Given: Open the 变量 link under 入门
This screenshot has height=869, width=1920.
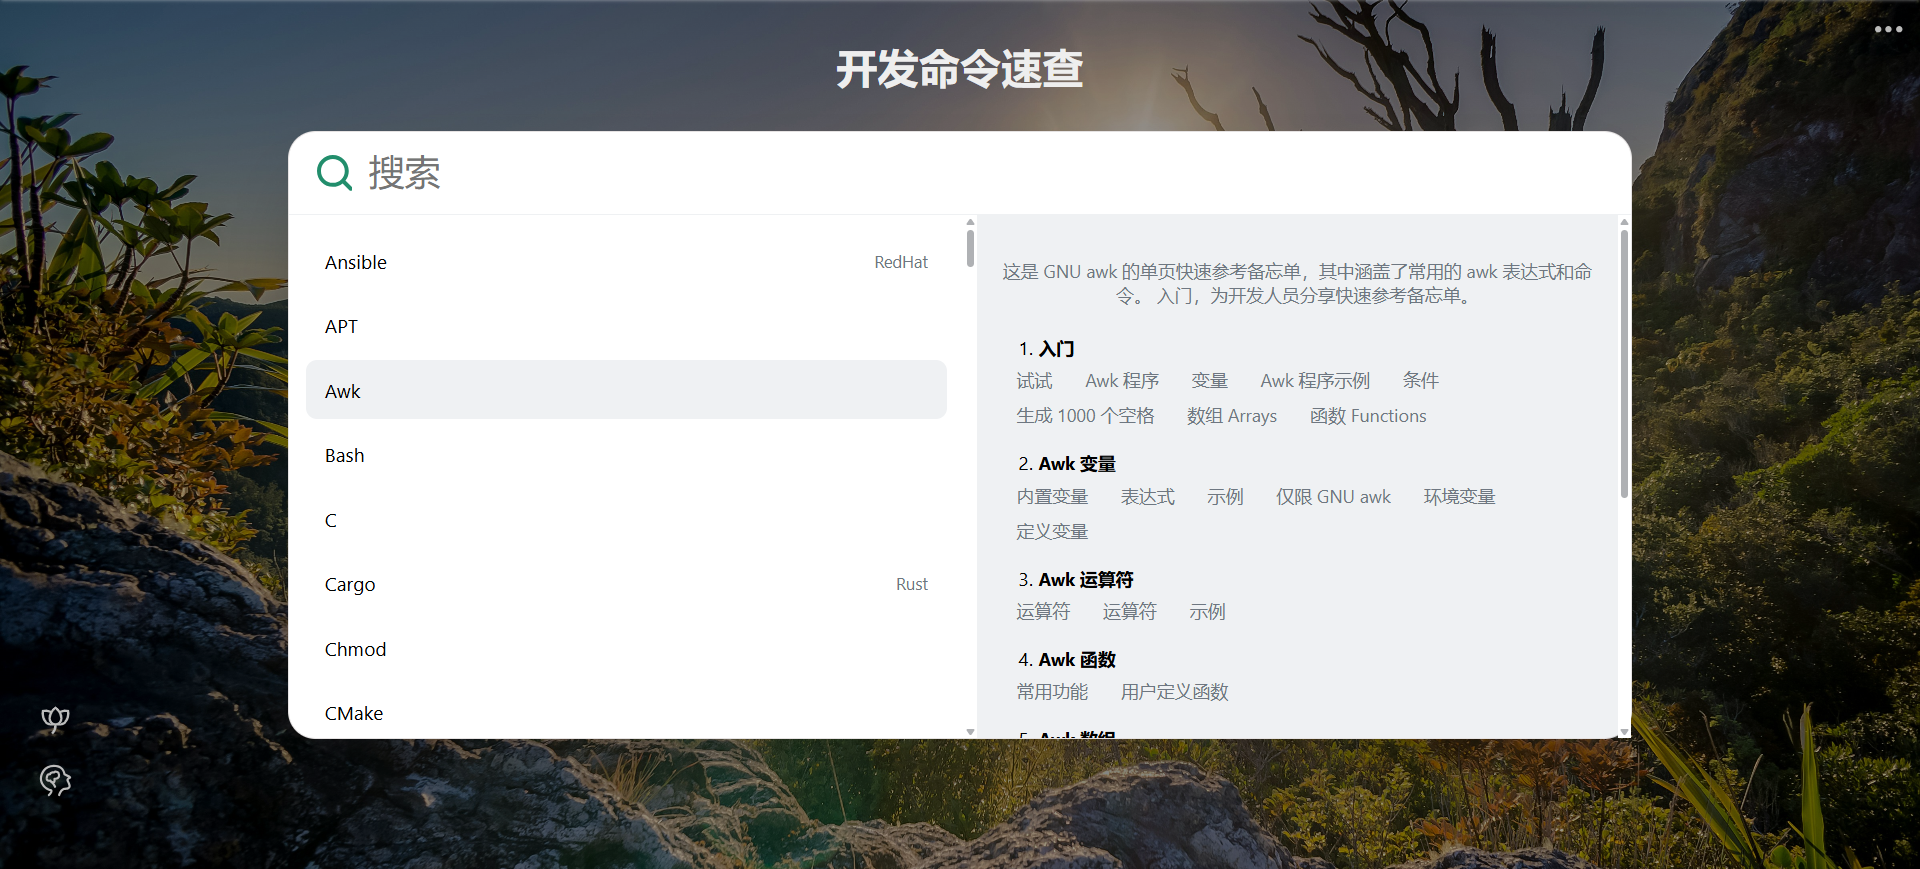Looking at the screenshot, I should coord(1209,381).
